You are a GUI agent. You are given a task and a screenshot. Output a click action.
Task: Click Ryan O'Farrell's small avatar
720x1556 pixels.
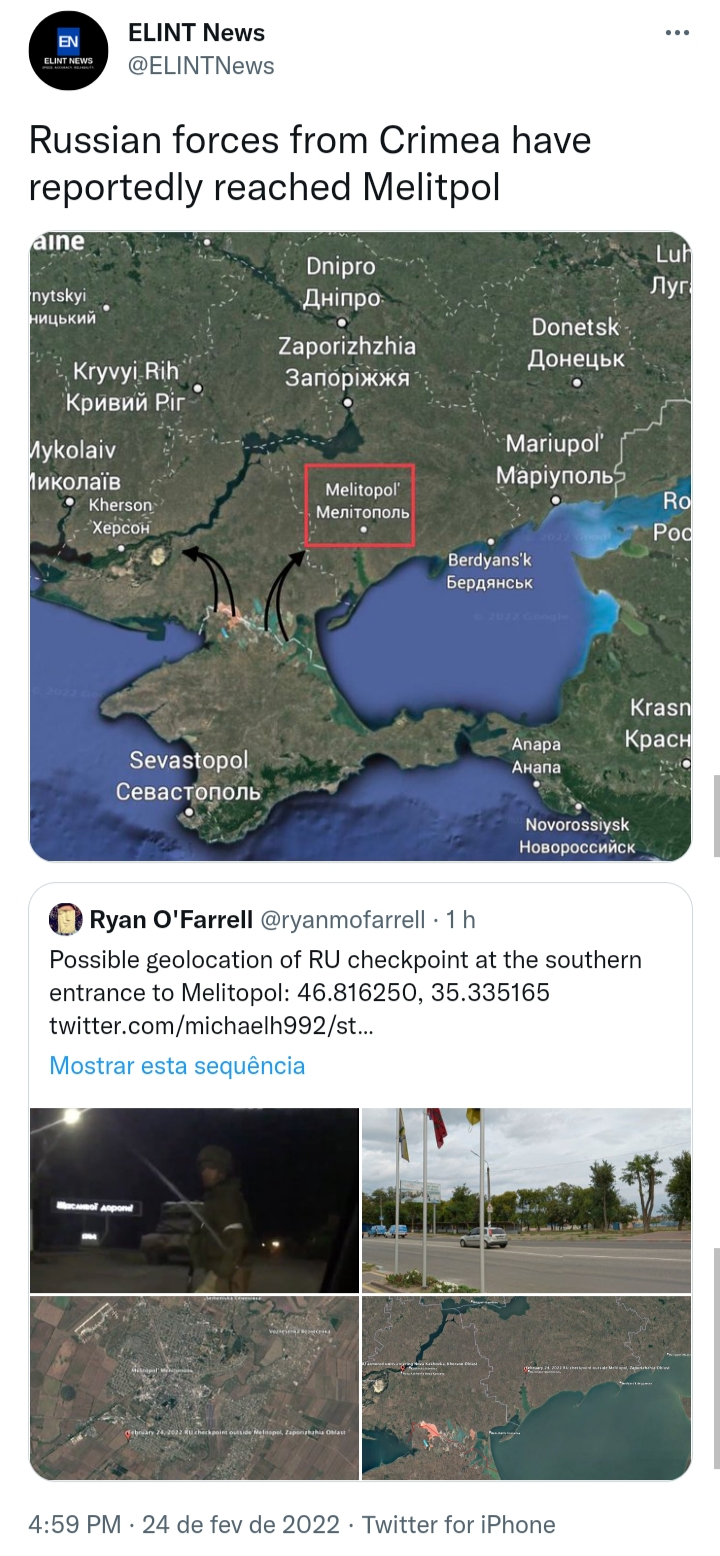tap(66, 919)
